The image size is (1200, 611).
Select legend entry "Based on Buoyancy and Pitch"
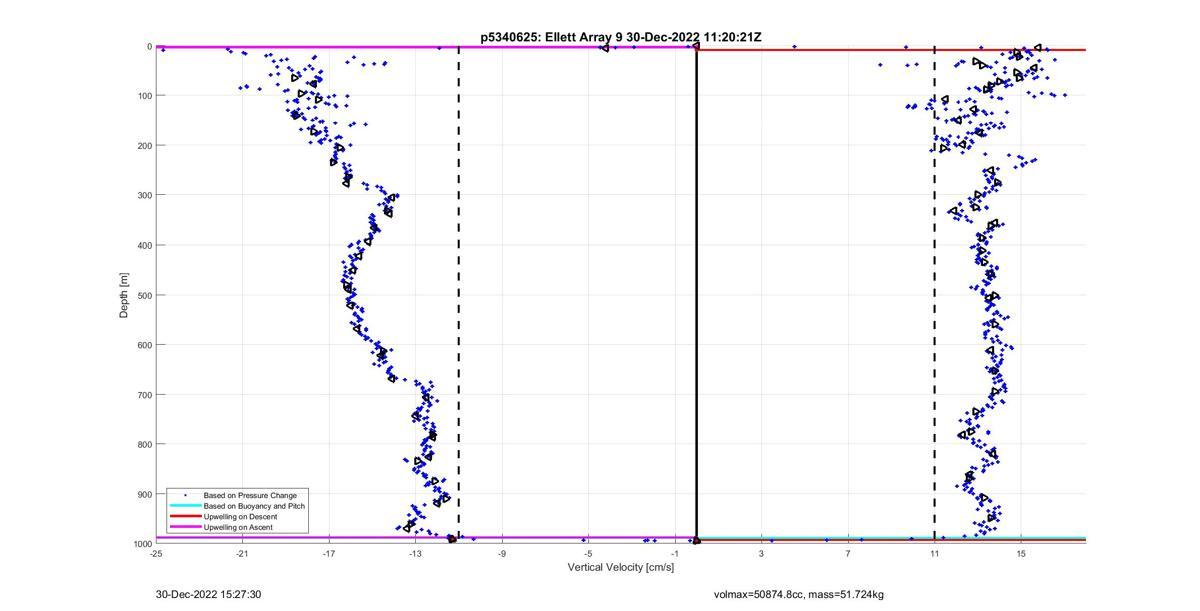coord(254,506)
